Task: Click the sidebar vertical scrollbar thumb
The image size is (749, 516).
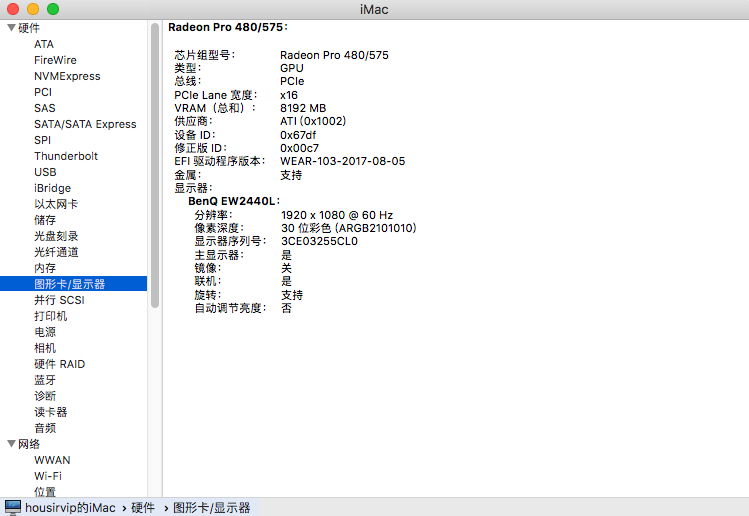Action: tap(155, 166)
